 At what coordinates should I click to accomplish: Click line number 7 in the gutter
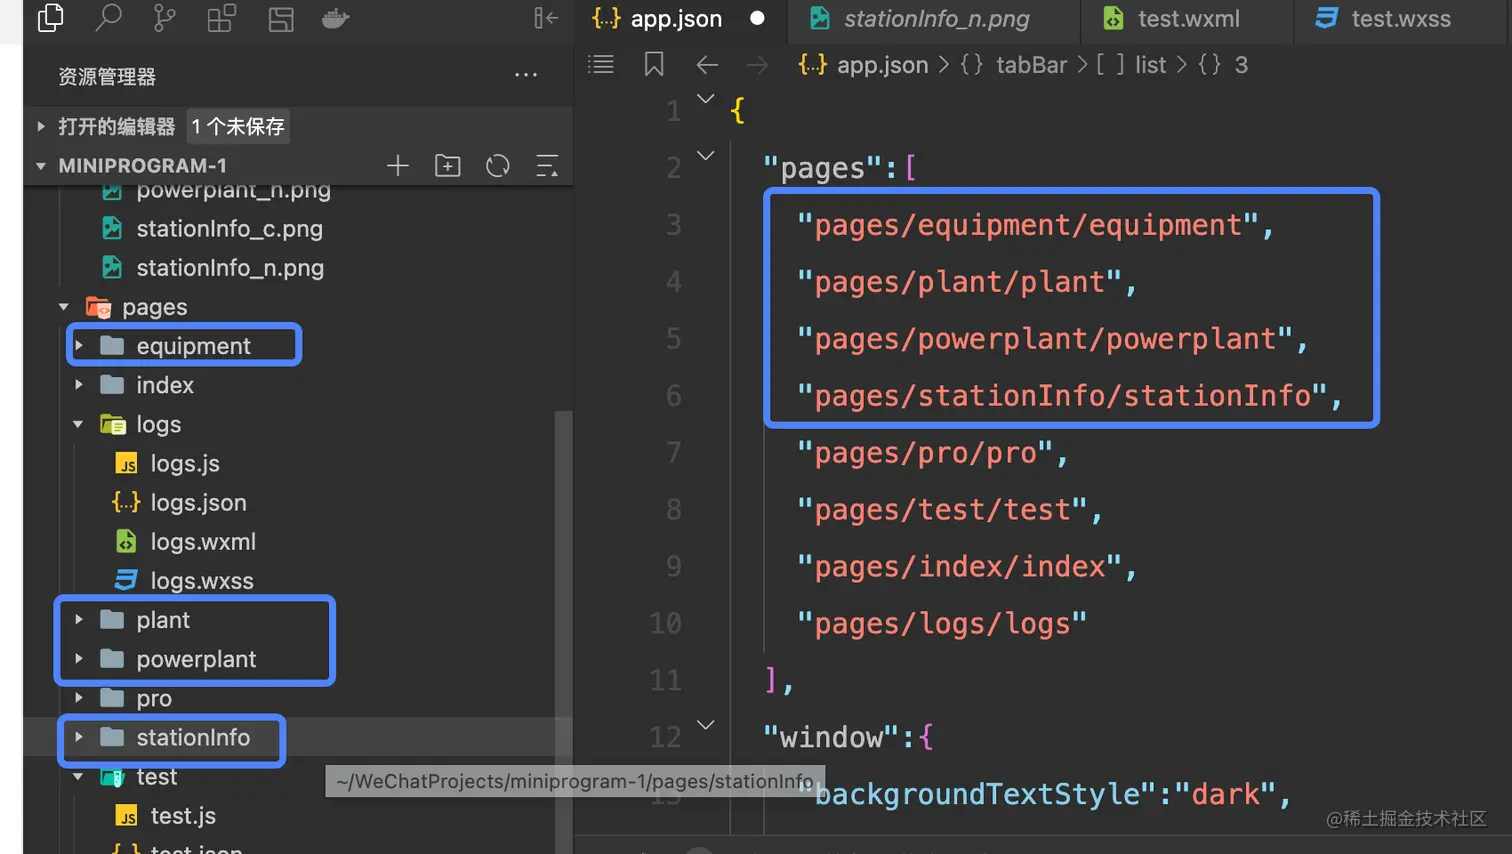[x=673, y=453]
